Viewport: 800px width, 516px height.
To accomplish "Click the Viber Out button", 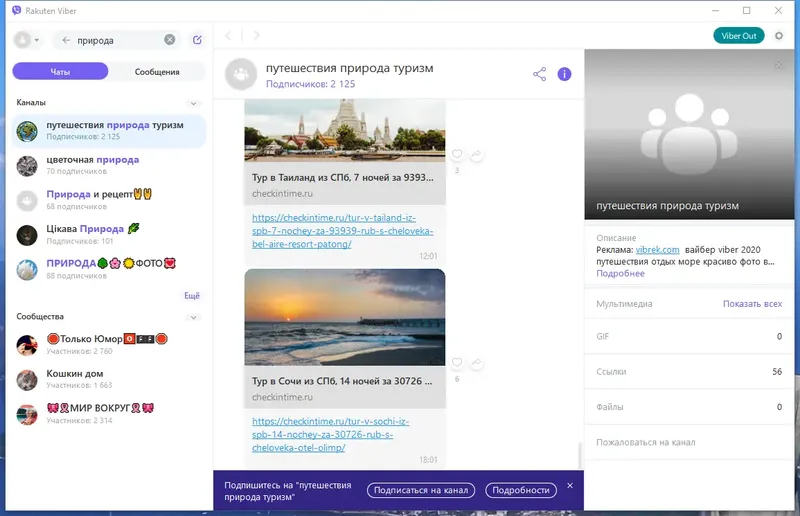I will (x=739, y=36).
